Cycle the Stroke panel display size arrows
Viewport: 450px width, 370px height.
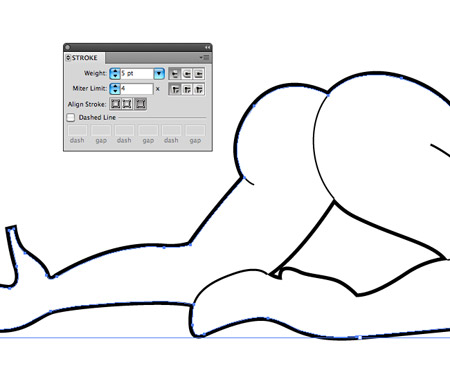pos(68,58)
